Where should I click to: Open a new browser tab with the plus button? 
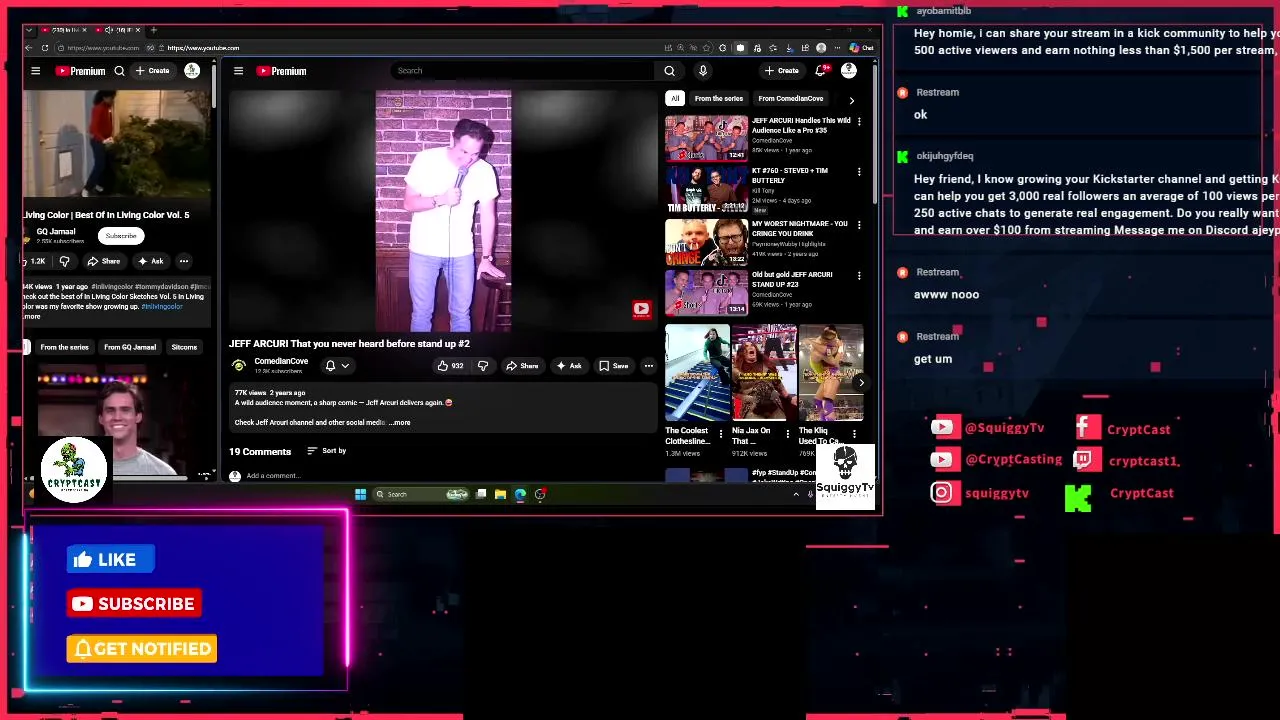pyautogui.click(x=153, y=30)
